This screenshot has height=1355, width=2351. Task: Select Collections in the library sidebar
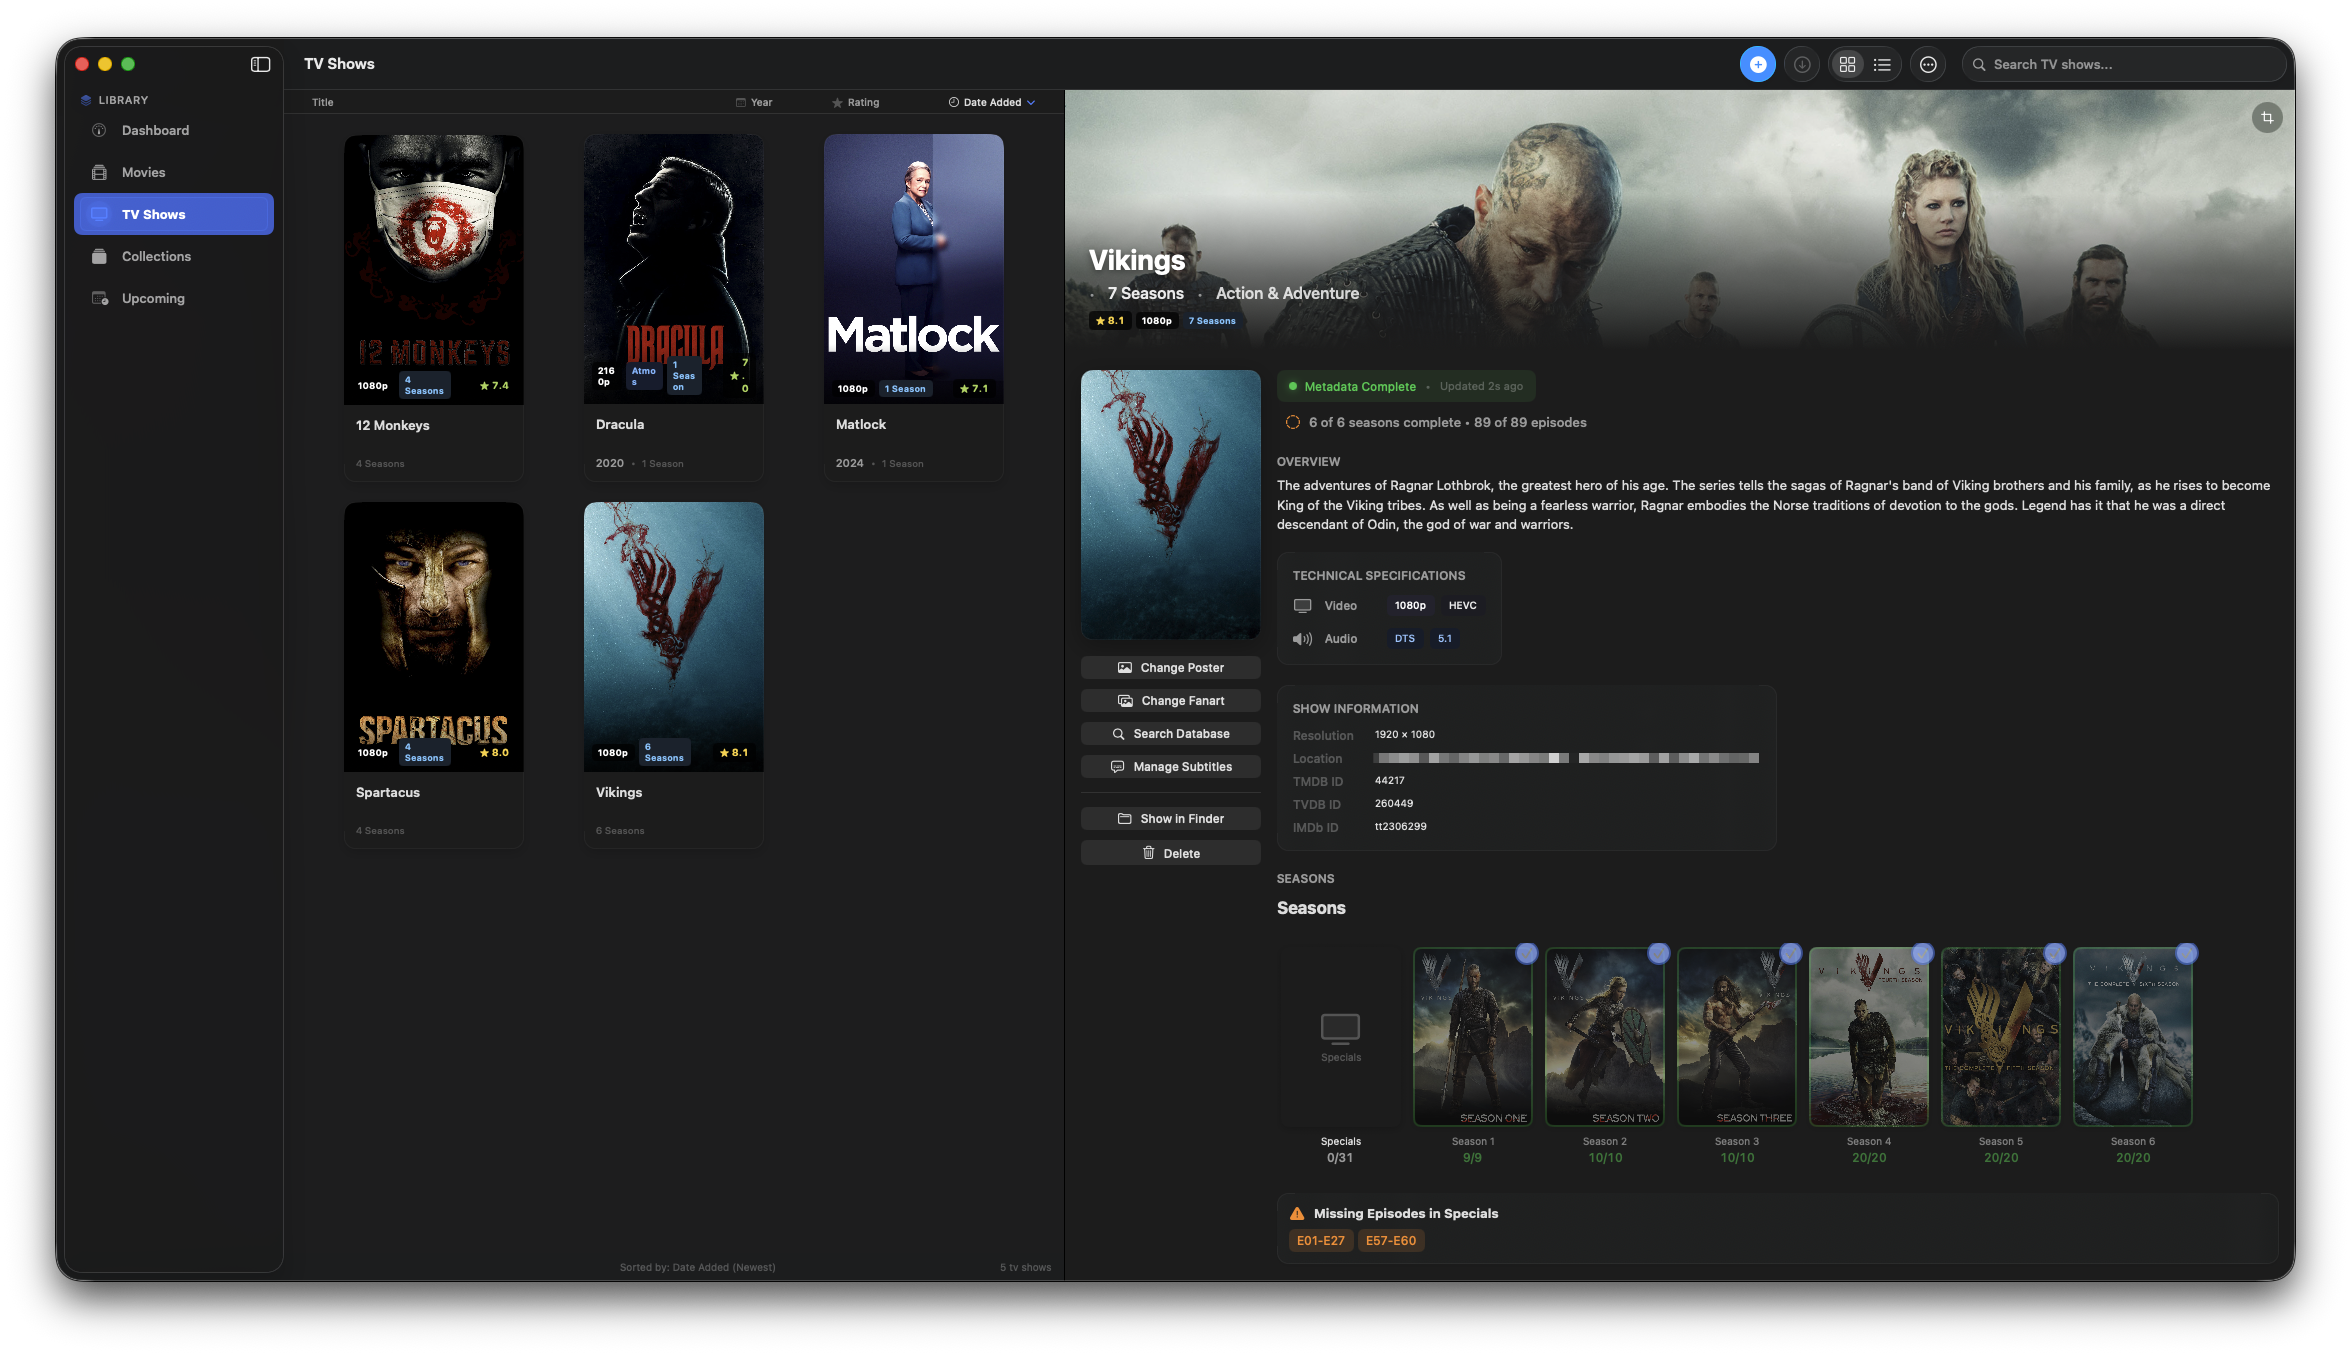(x=156, y=256)
